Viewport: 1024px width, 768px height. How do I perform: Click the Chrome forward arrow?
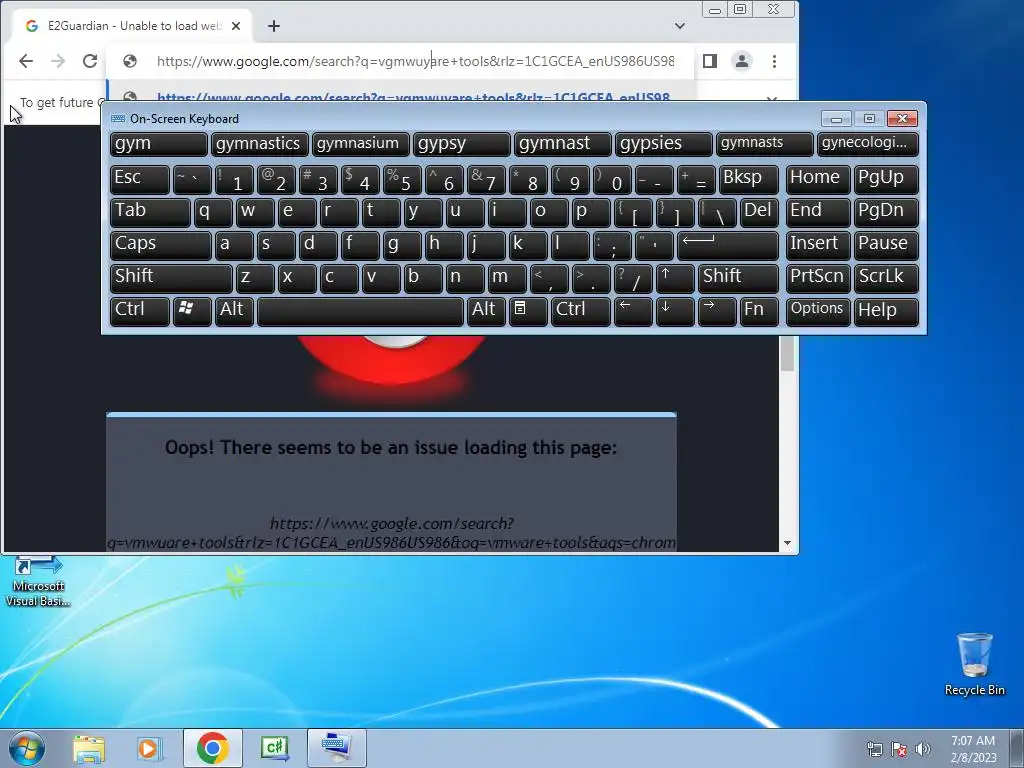58,61
